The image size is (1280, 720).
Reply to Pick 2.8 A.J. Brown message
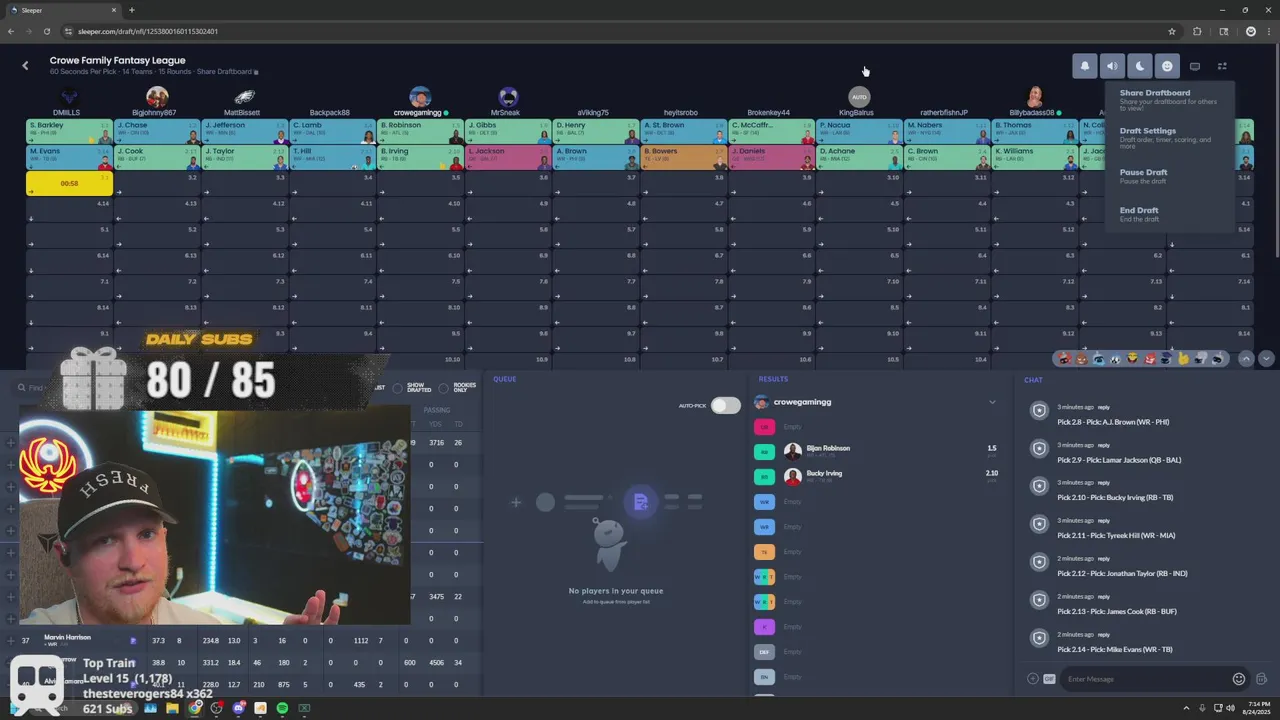1104,407
